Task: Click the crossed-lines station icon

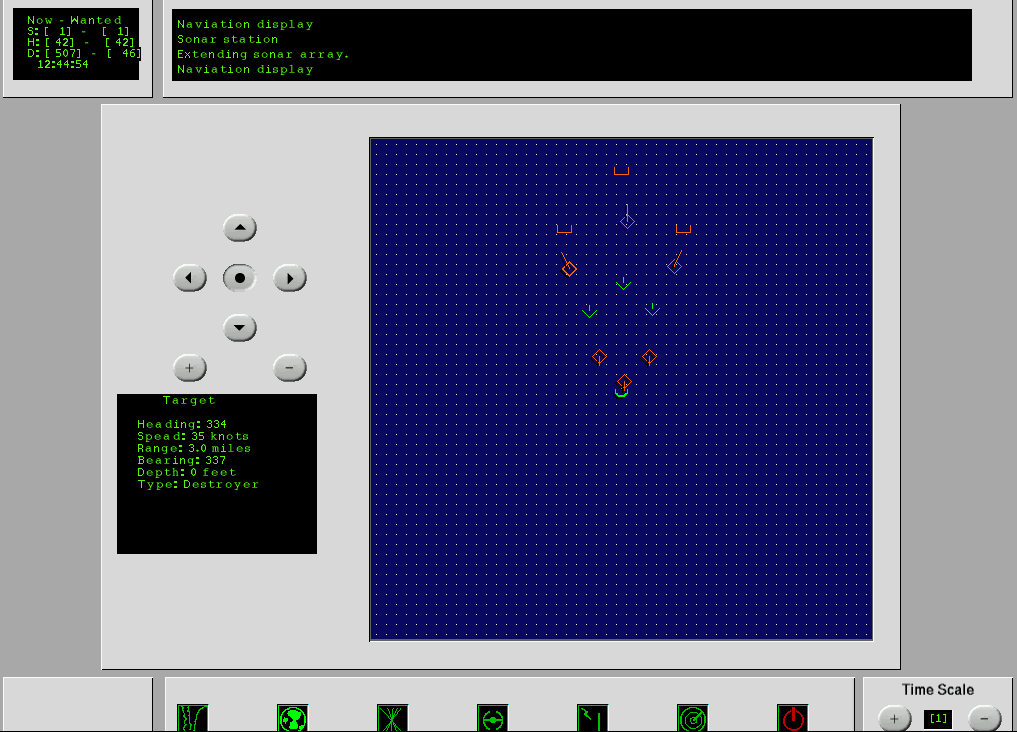Action: pyautogui.click(x=392, y=718)
